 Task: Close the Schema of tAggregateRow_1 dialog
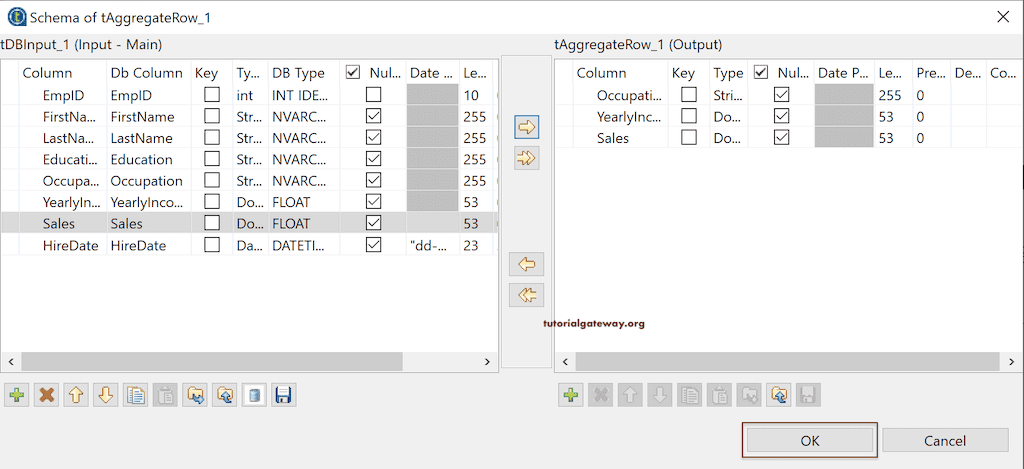tap(1003, 17)
